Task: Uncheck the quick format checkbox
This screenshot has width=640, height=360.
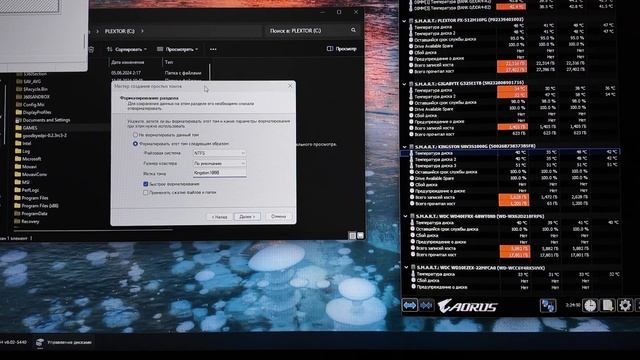Action: tap(146, 184)
